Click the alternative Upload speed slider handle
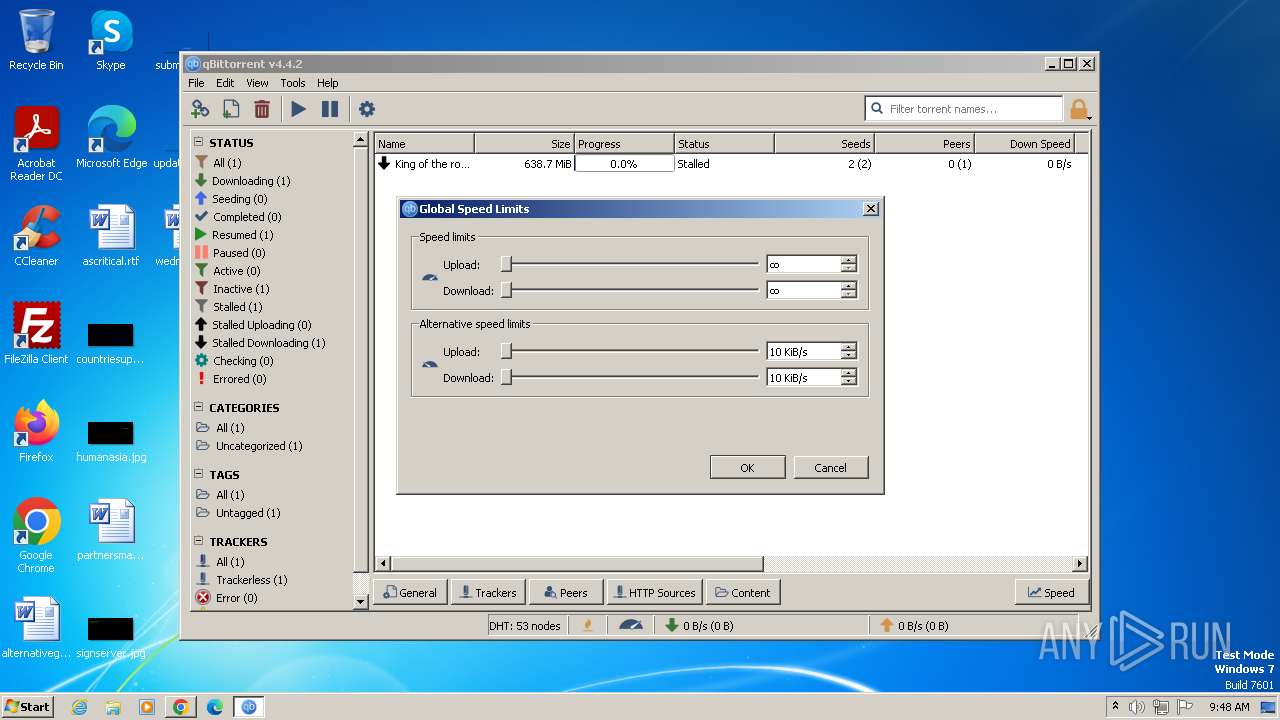Image resolution: width=1280 pixels, height=720 pixels. tap(506, 351)
